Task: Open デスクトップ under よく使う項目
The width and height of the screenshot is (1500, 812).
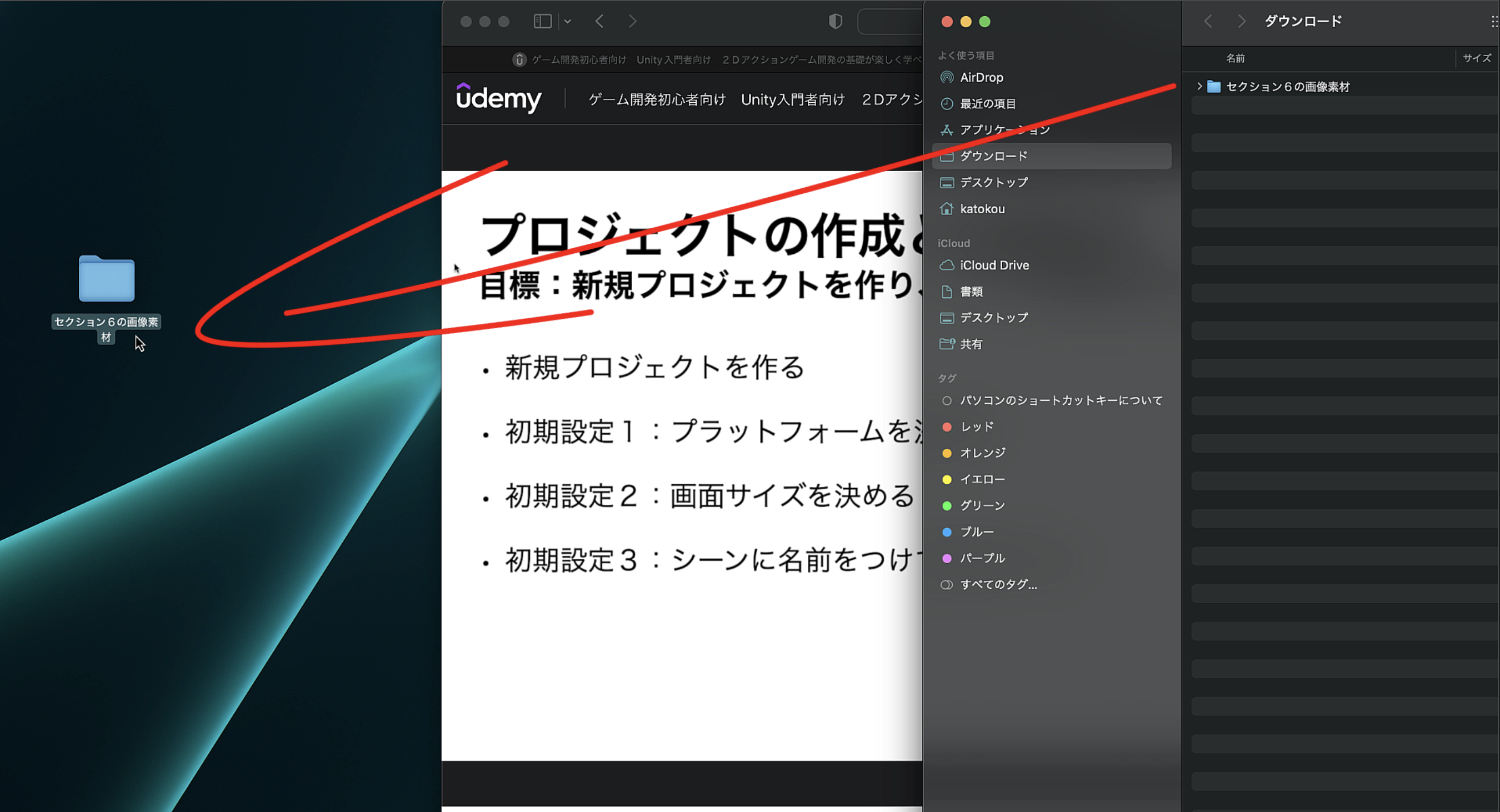Action: point(1051,182)
